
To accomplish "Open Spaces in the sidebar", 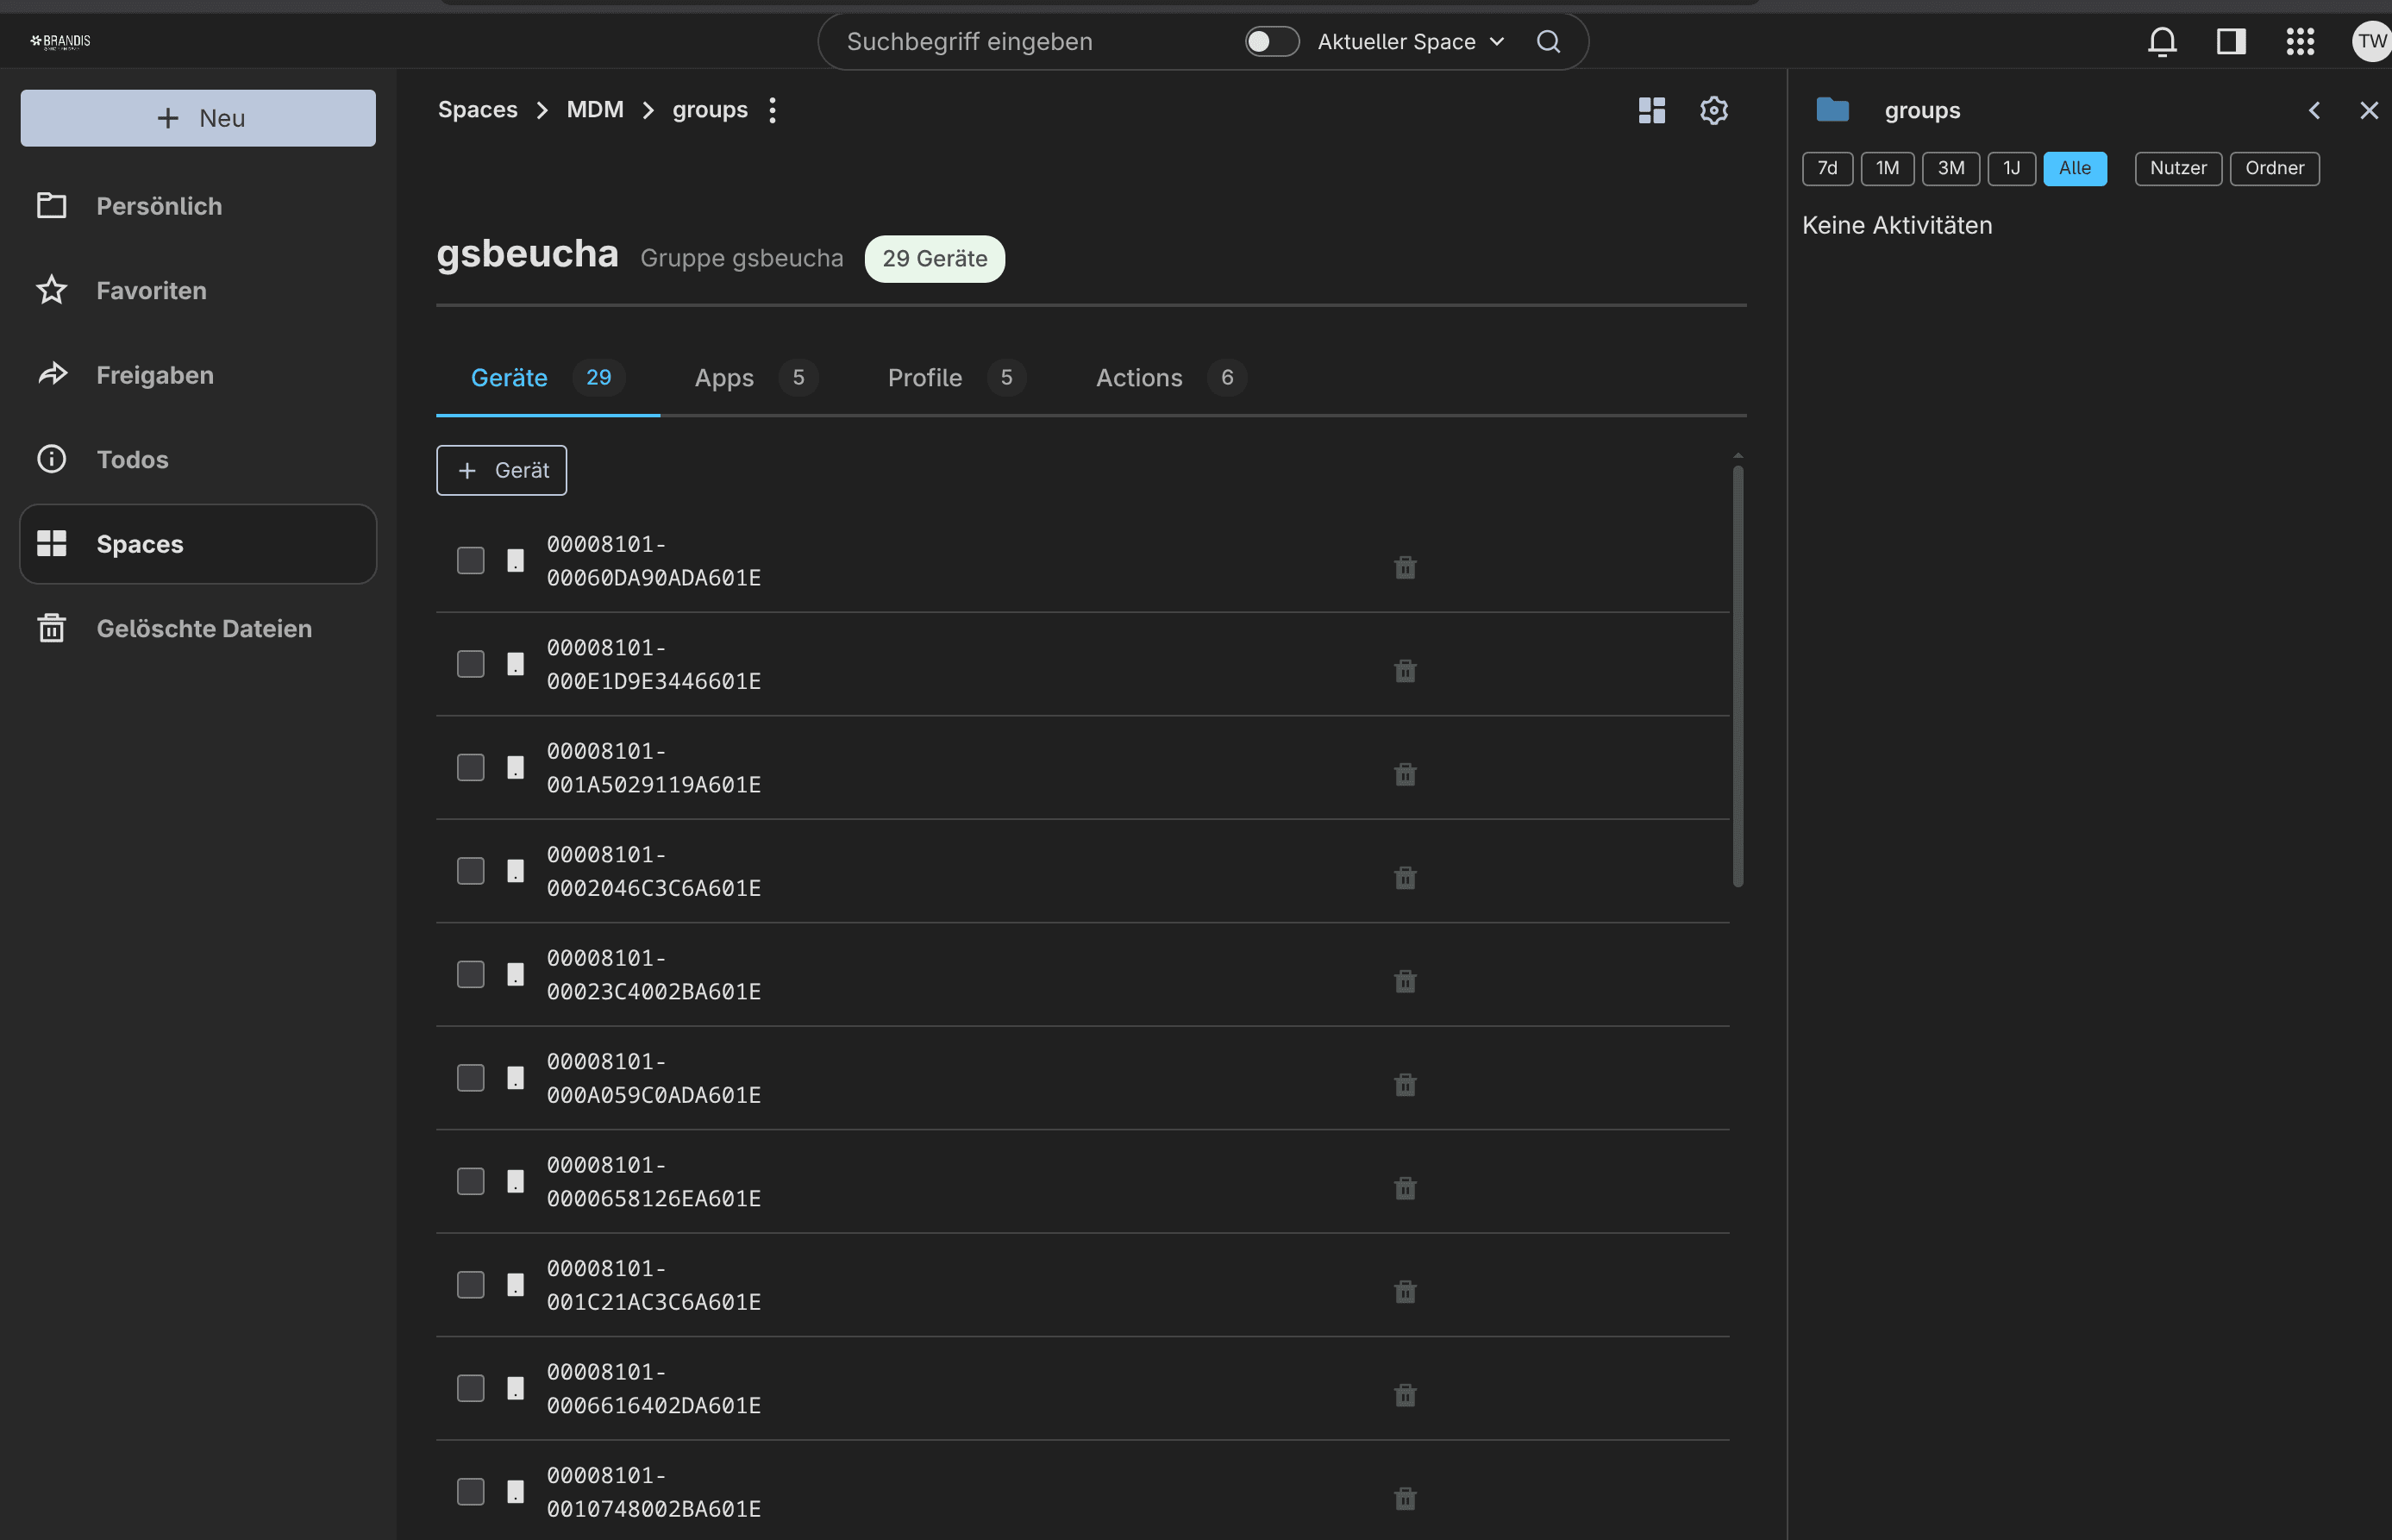I will click(x=198, y=544).
